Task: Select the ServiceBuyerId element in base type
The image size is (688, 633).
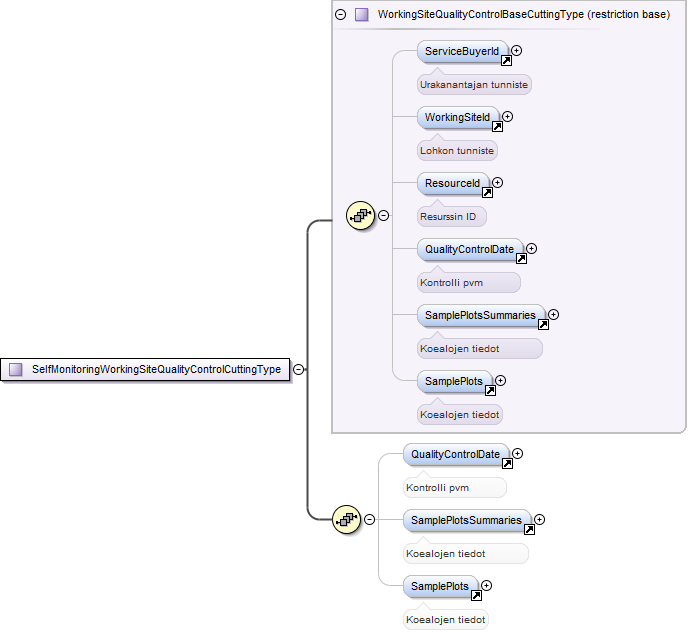Action: pos(462,51)
